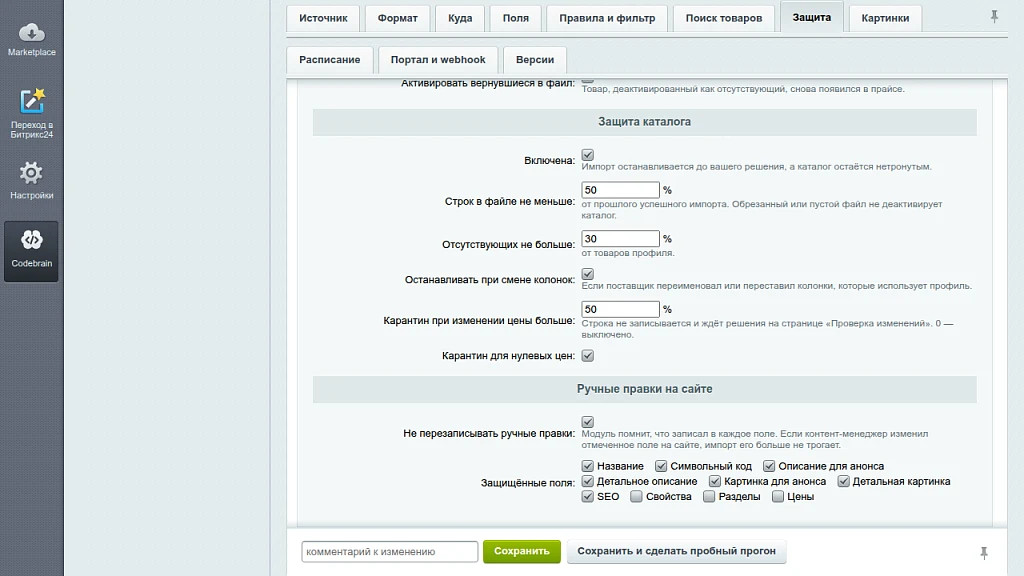Click Сохранить и сделать пробный прогон
The height and width of the screenshot is (576, 1024).
(677, 551)
